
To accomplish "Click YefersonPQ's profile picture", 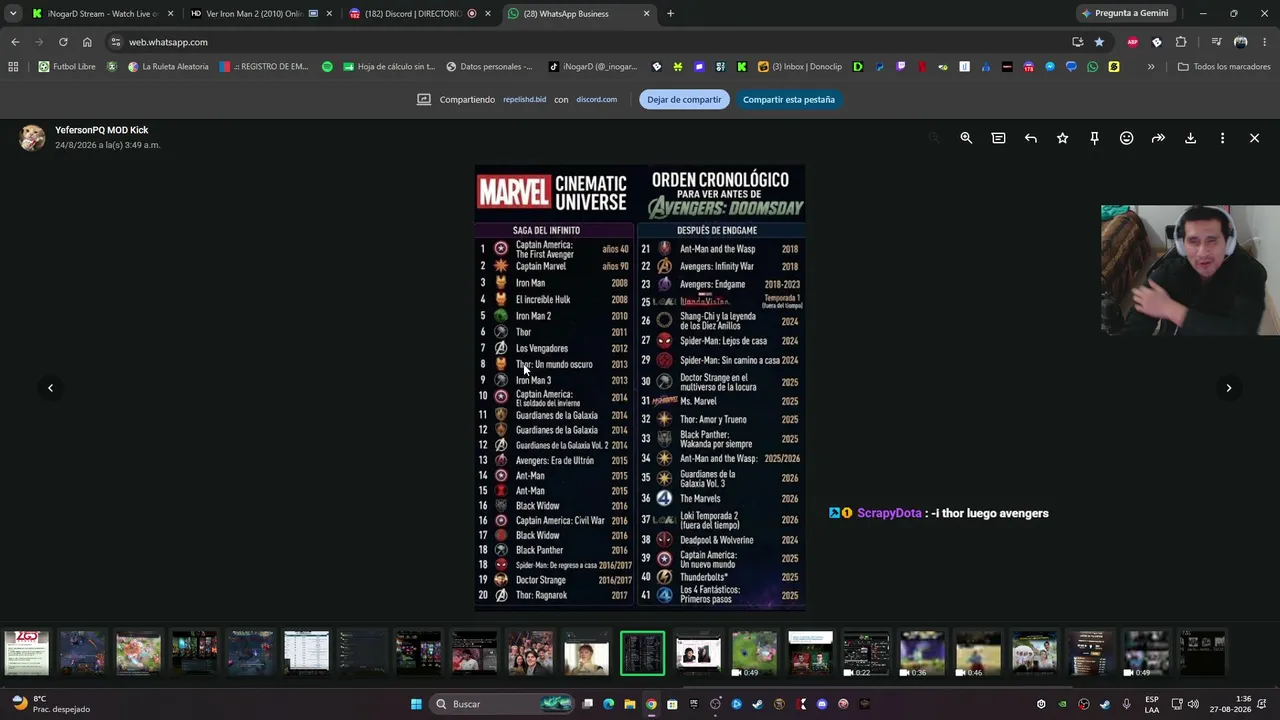I will pyautogui.click(x=32, y=138).
